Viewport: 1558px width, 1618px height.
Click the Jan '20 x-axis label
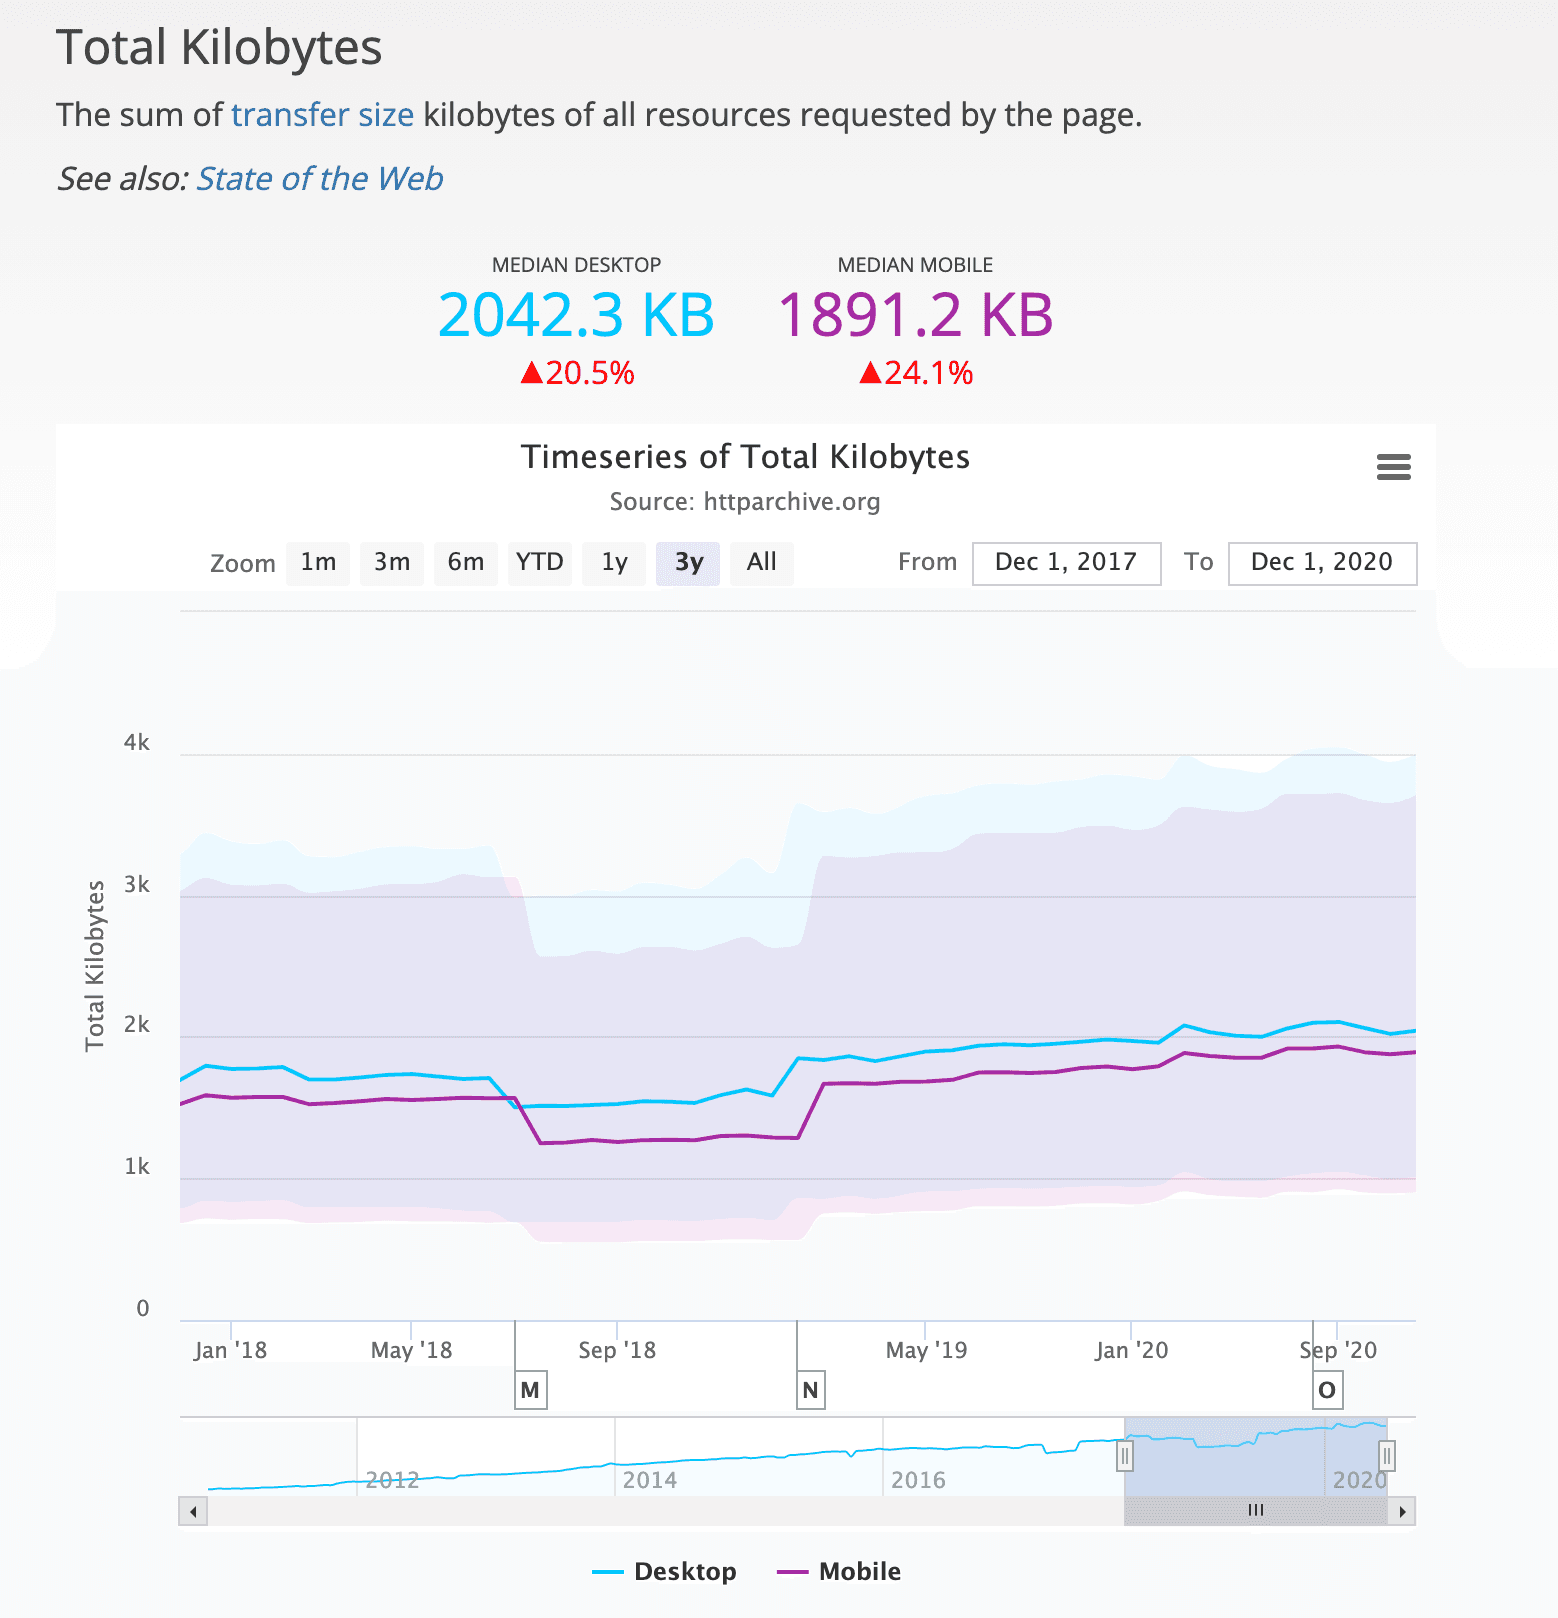tap(1131, 1351)
